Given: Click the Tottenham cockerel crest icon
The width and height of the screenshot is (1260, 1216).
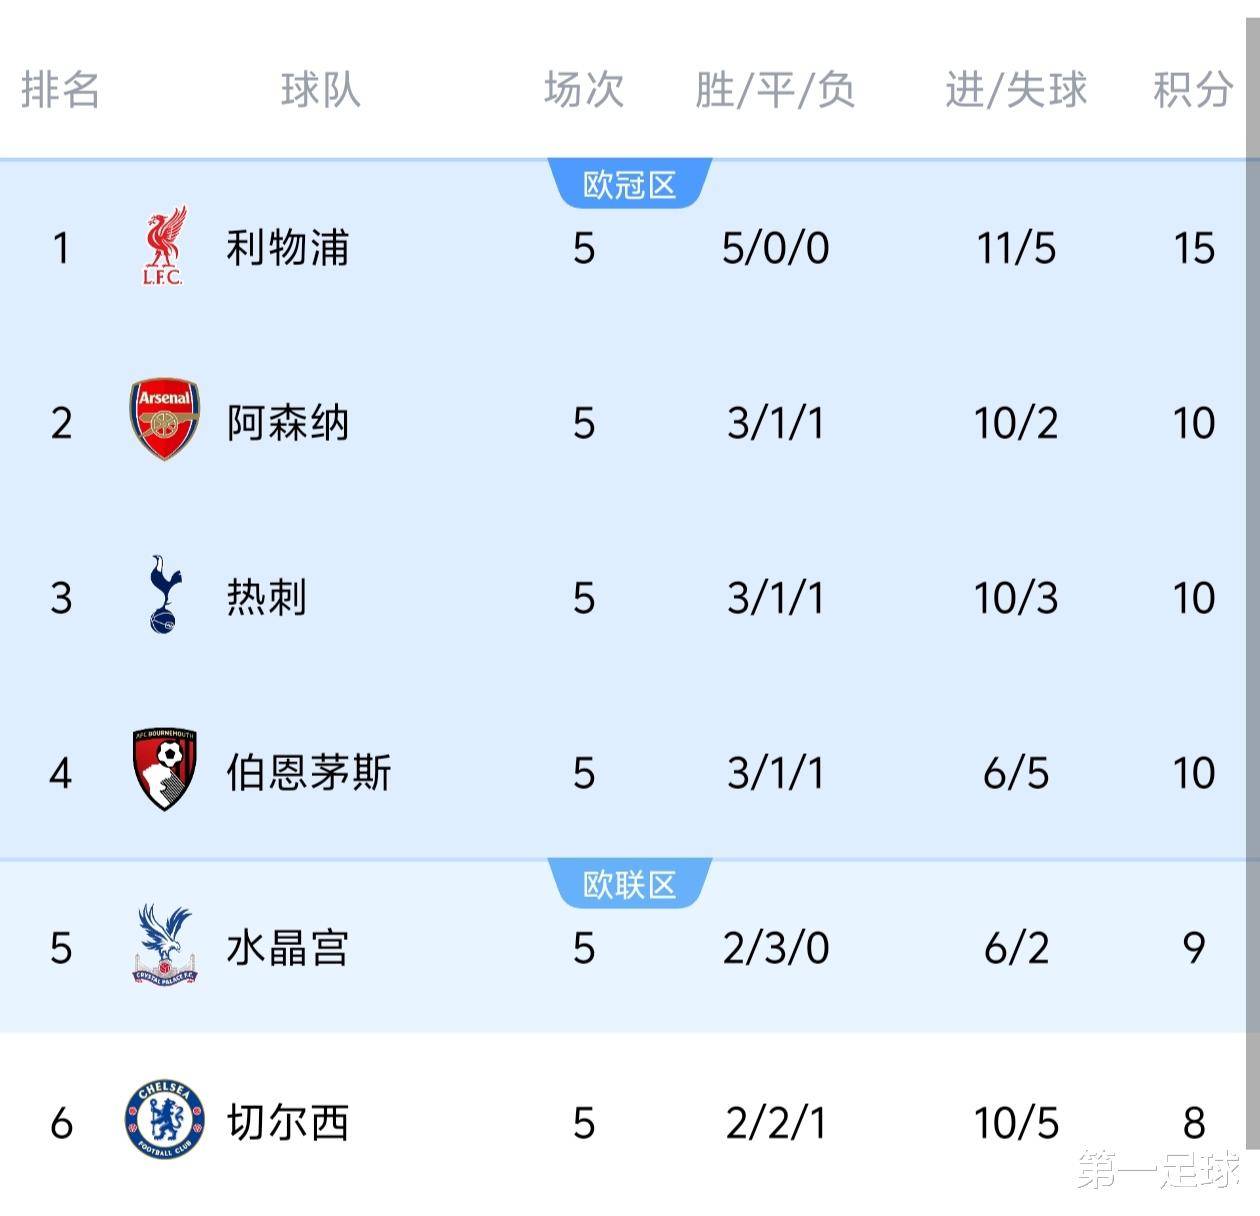Looking at the screenshot, I should tap(164, 596).
